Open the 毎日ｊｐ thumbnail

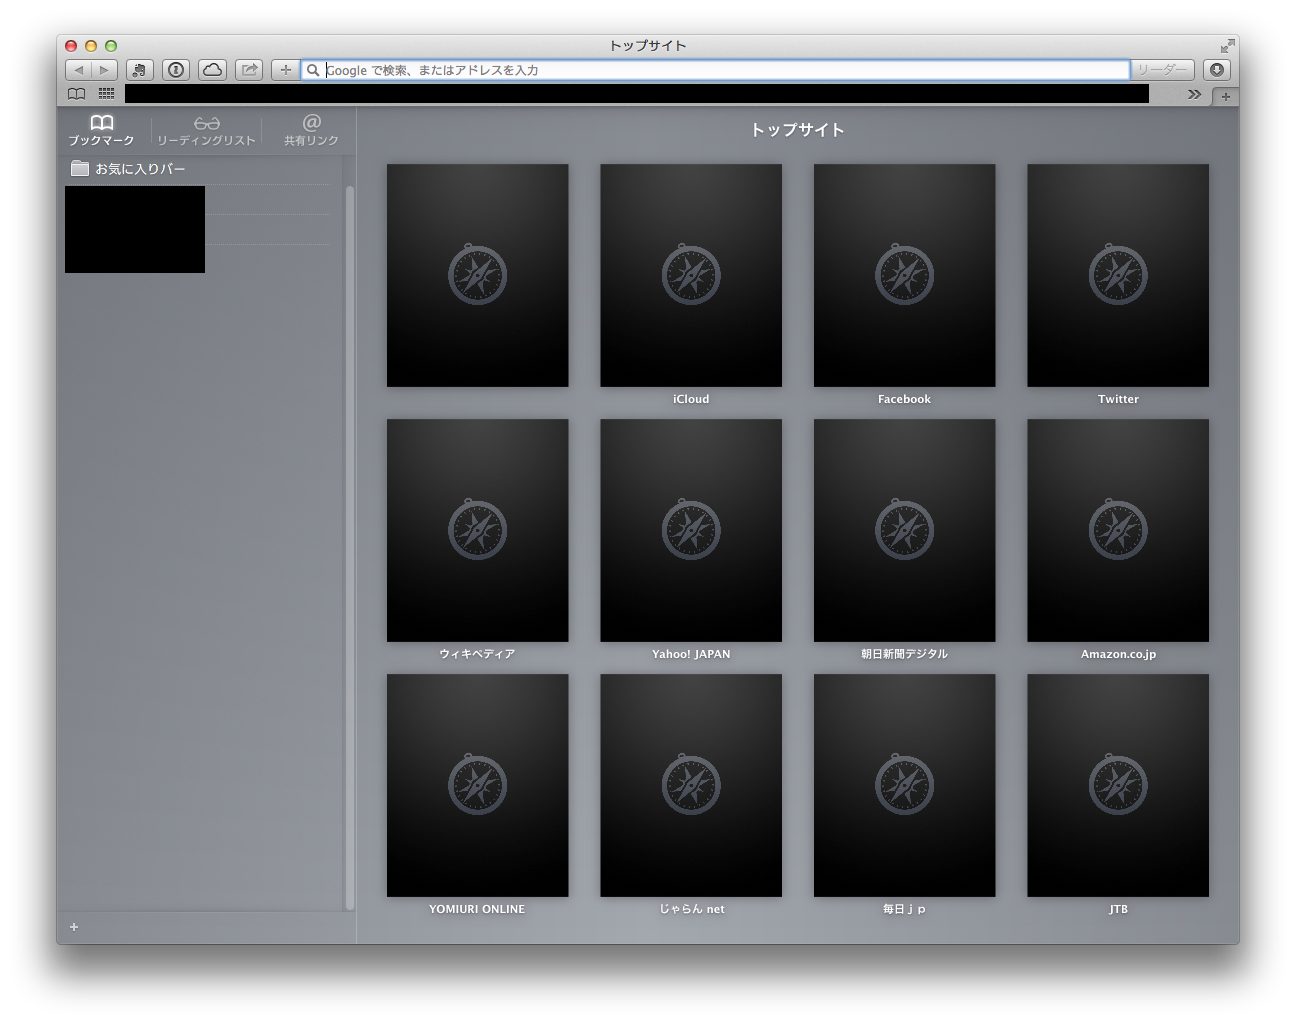(904, 785)
